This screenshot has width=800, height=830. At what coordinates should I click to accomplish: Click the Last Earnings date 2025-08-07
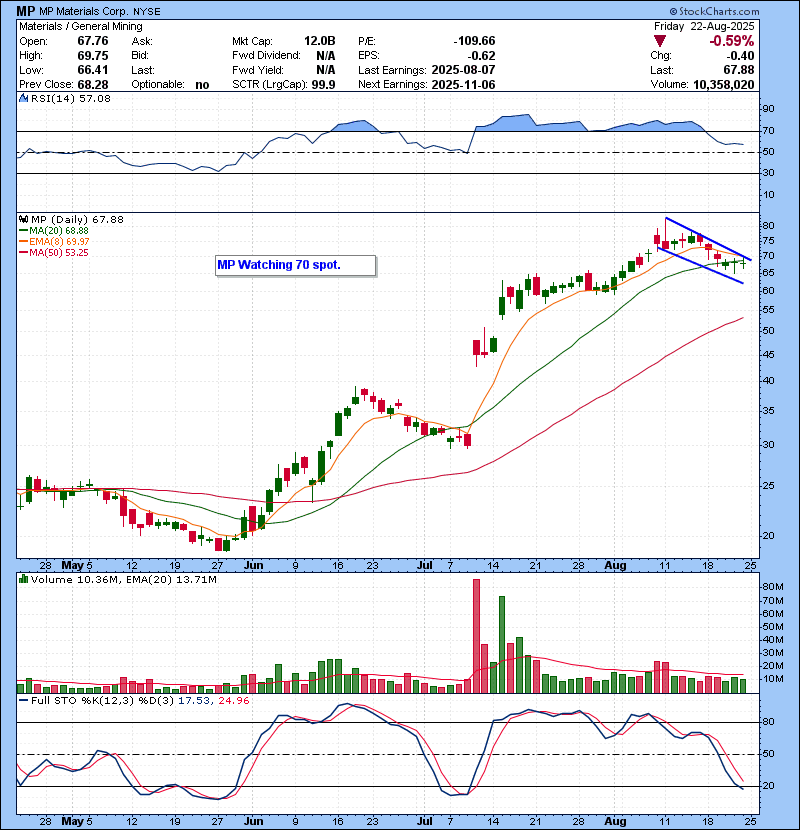click(463, 70)
